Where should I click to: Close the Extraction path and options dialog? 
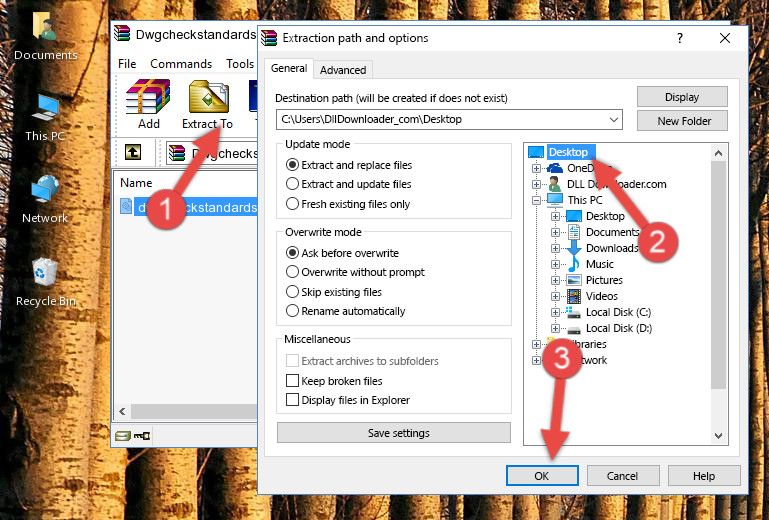(725, 38)
